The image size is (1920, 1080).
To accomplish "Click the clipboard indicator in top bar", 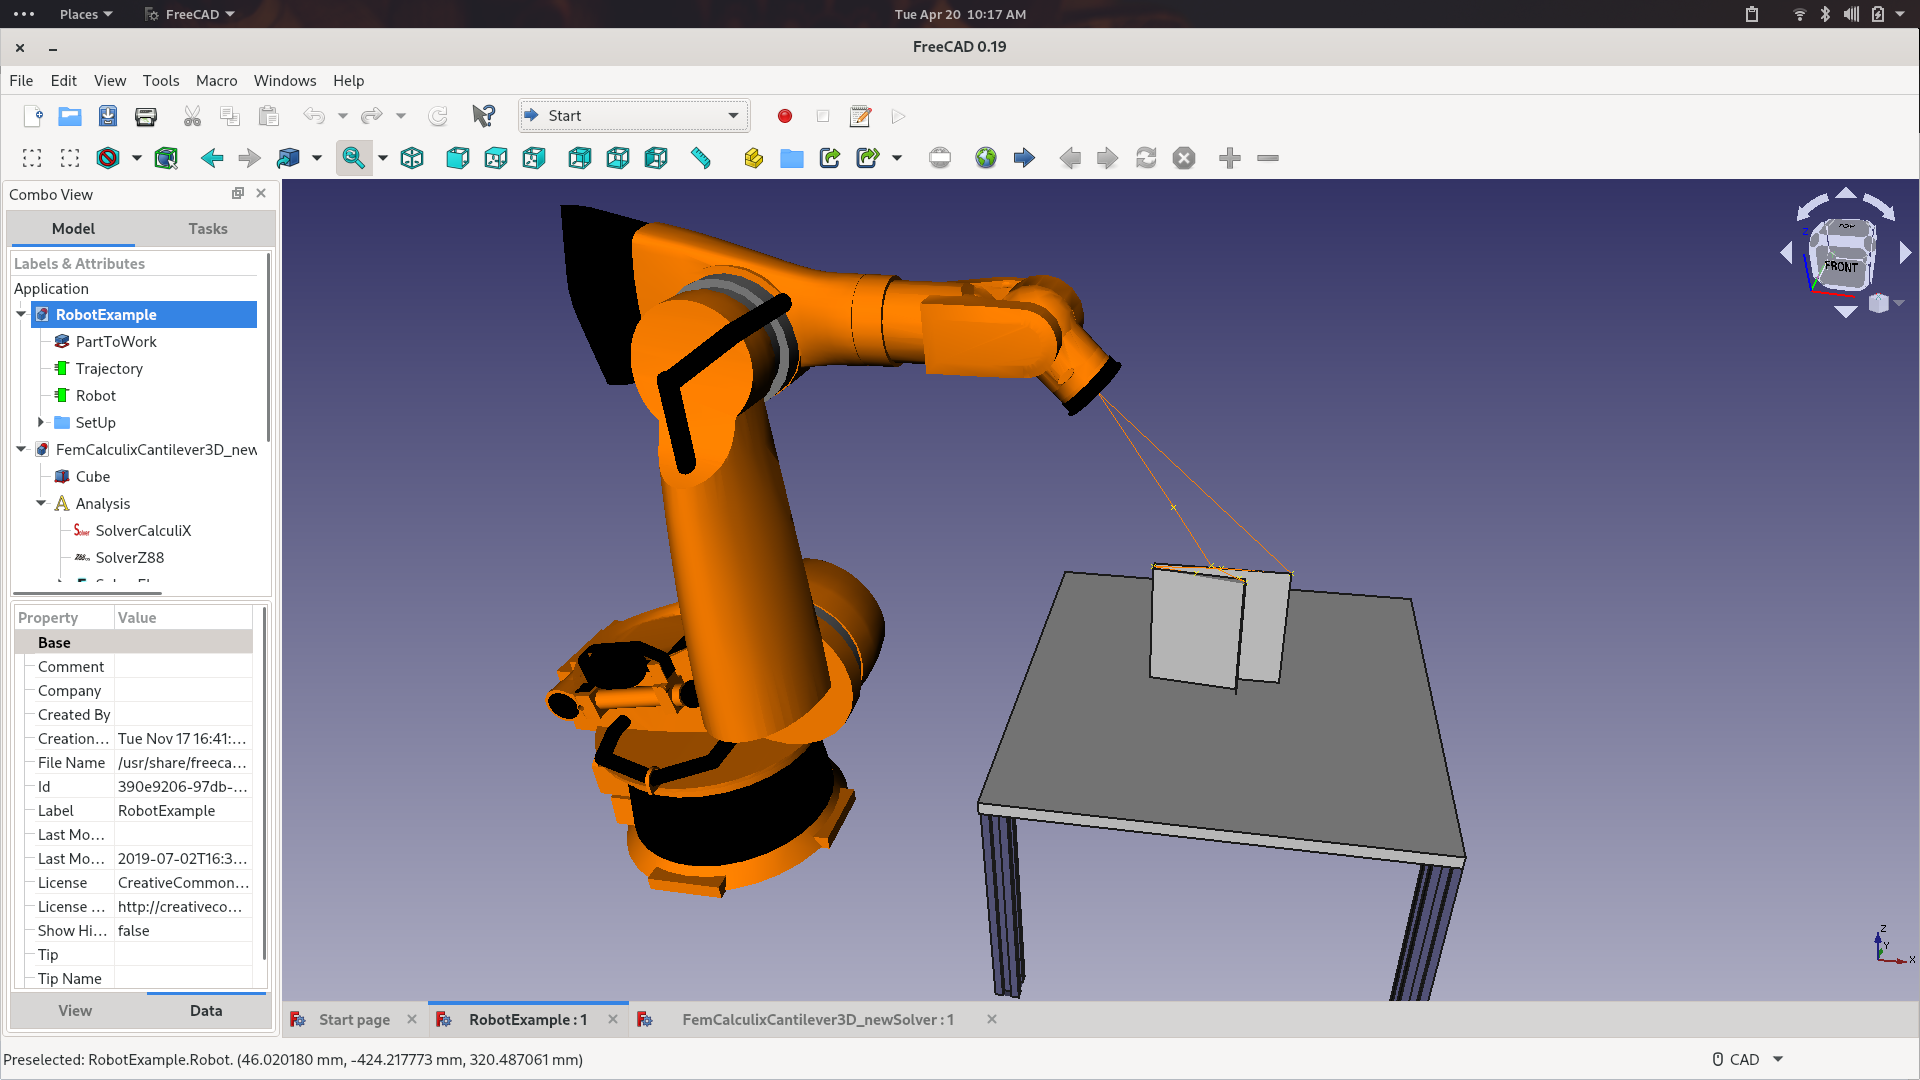I will click(x=1752, y=14).
